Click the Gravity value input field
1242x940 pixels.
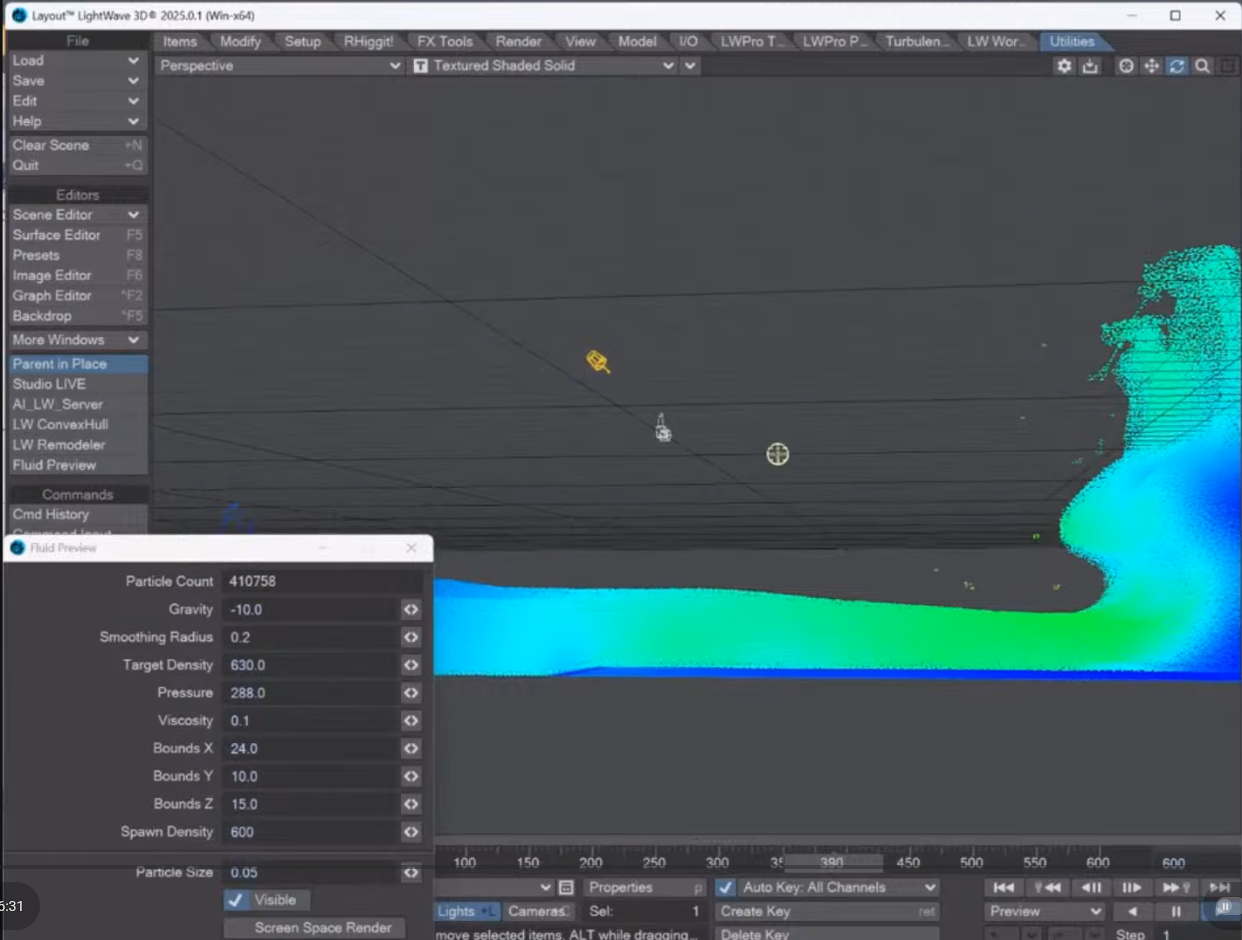click(x=310, y=609)
